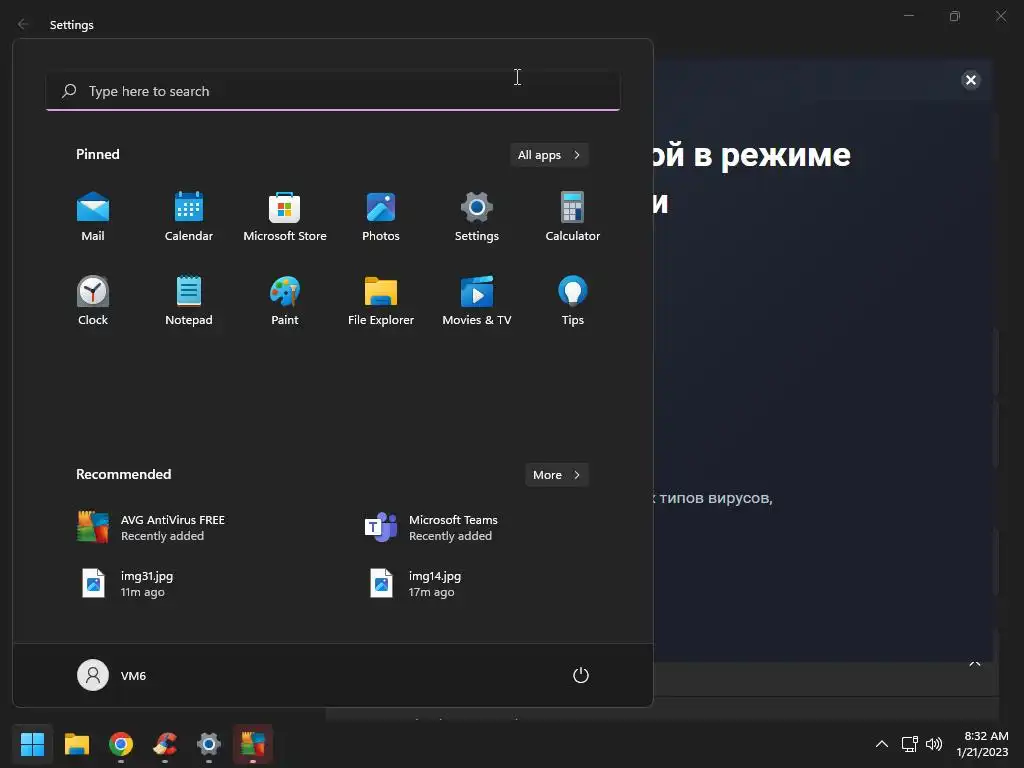Image resolution: width=1024 pixels, height=768 pixels.
Task: Click the '17m ago' label under img14.jpg
Action: tap(432, 592)
